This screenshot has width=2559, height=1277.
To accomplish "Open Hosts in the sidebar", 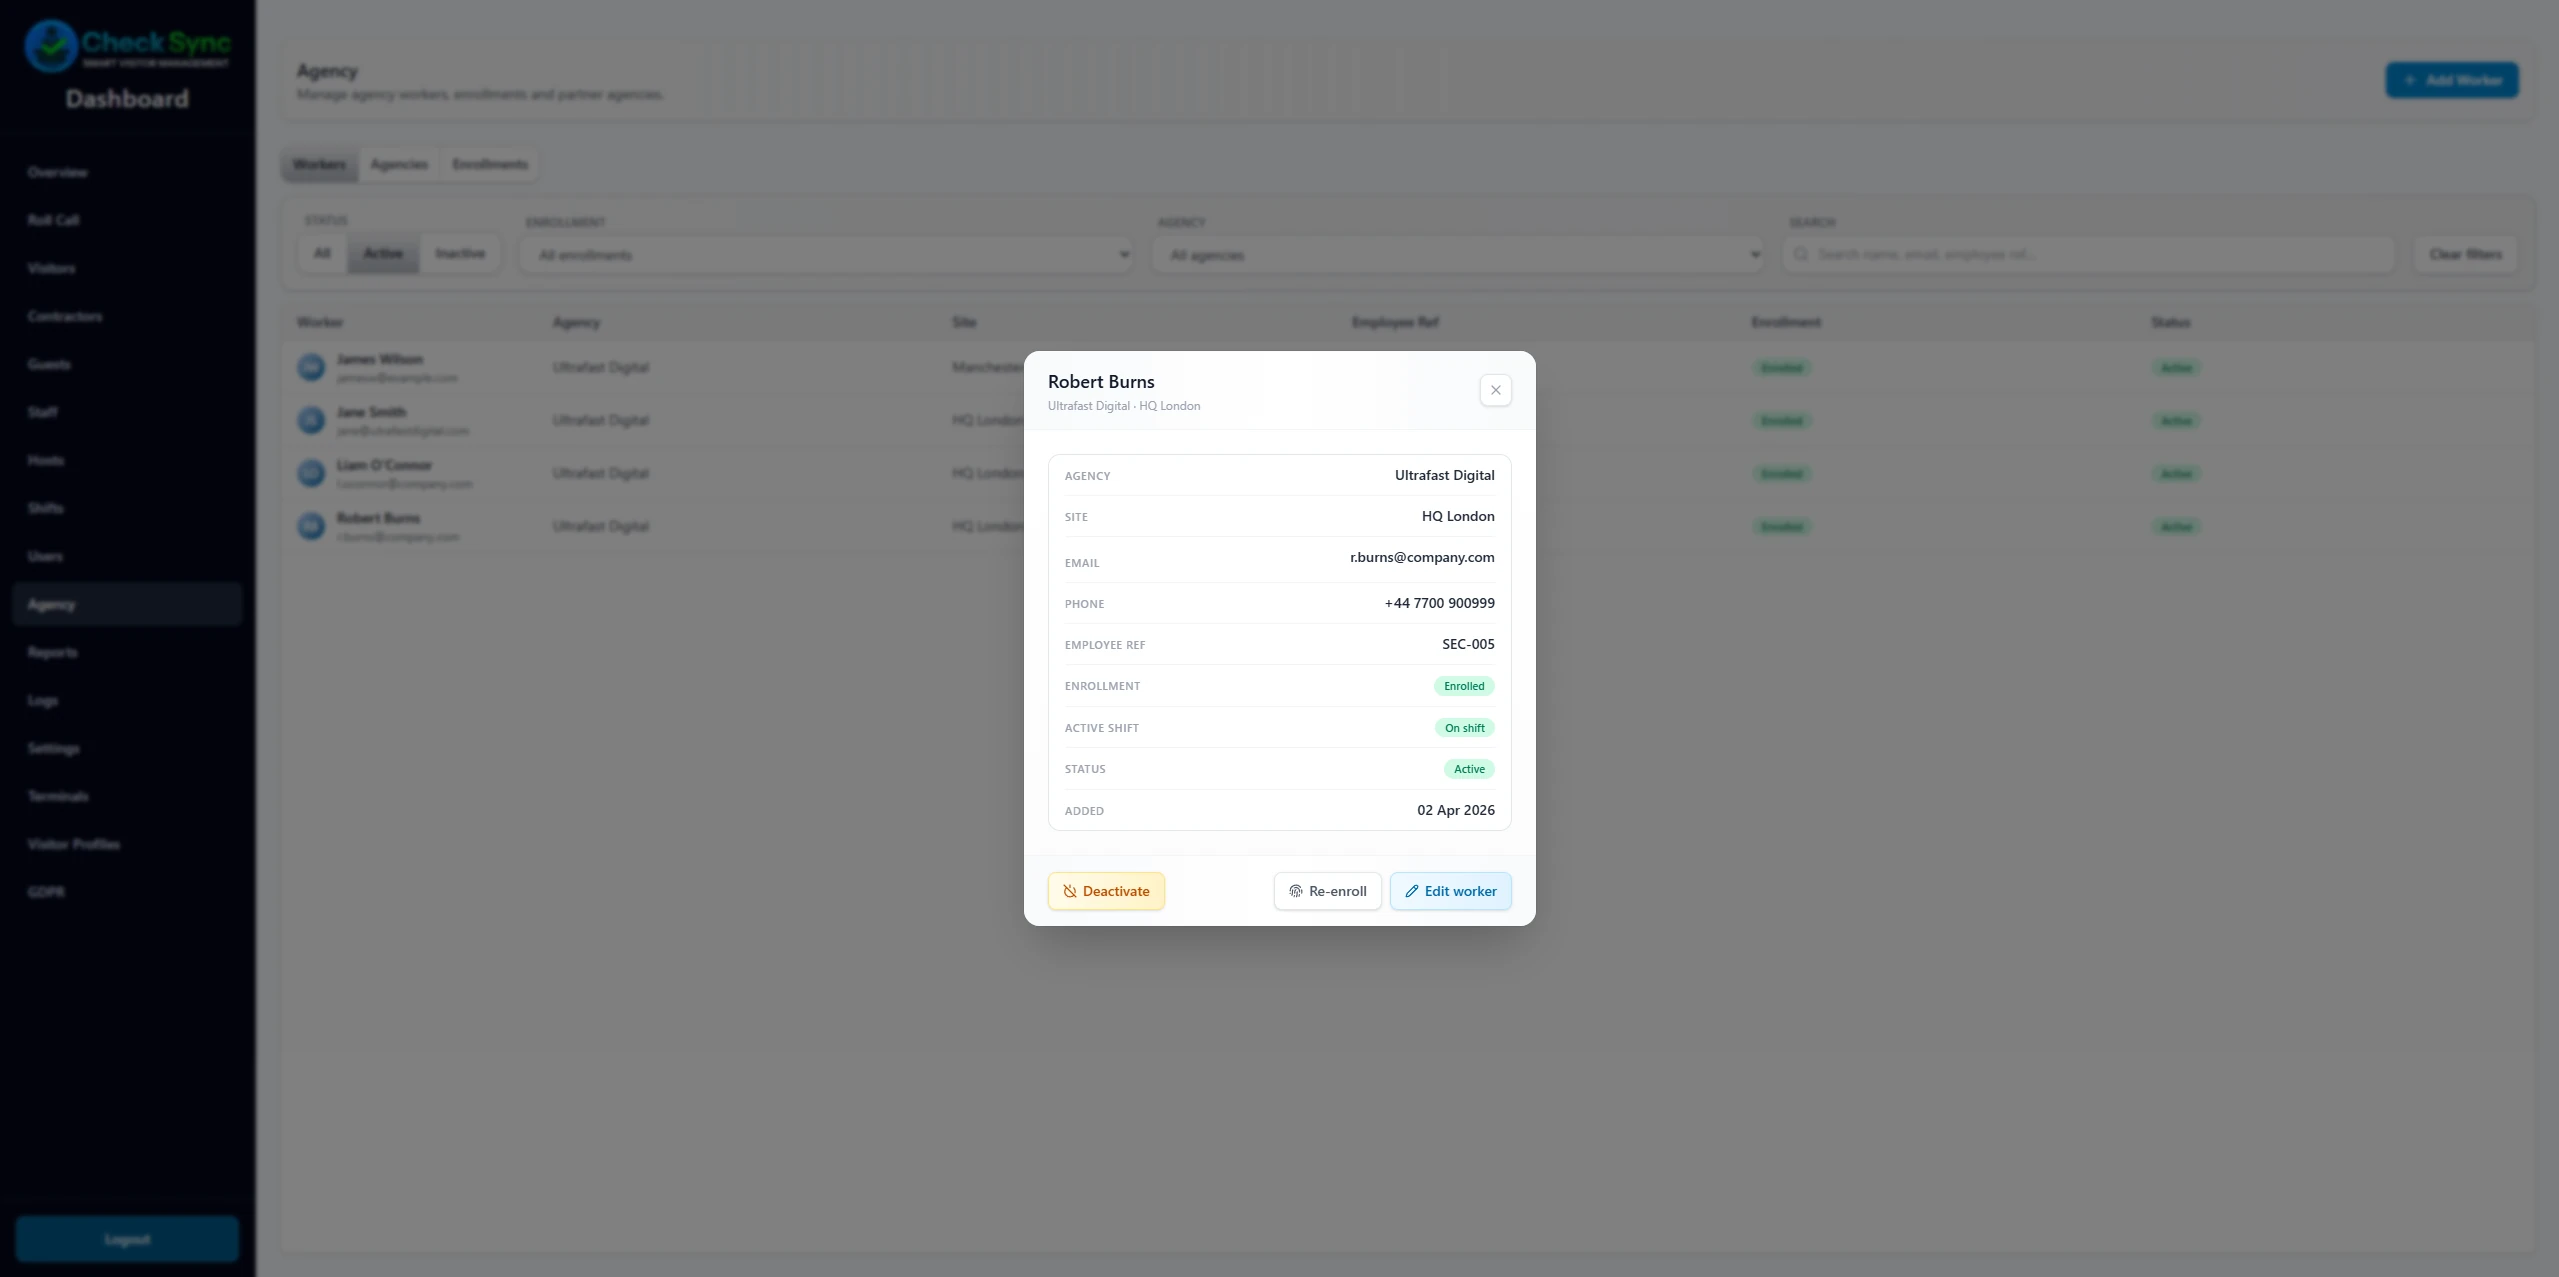I will tap(127, 460).
